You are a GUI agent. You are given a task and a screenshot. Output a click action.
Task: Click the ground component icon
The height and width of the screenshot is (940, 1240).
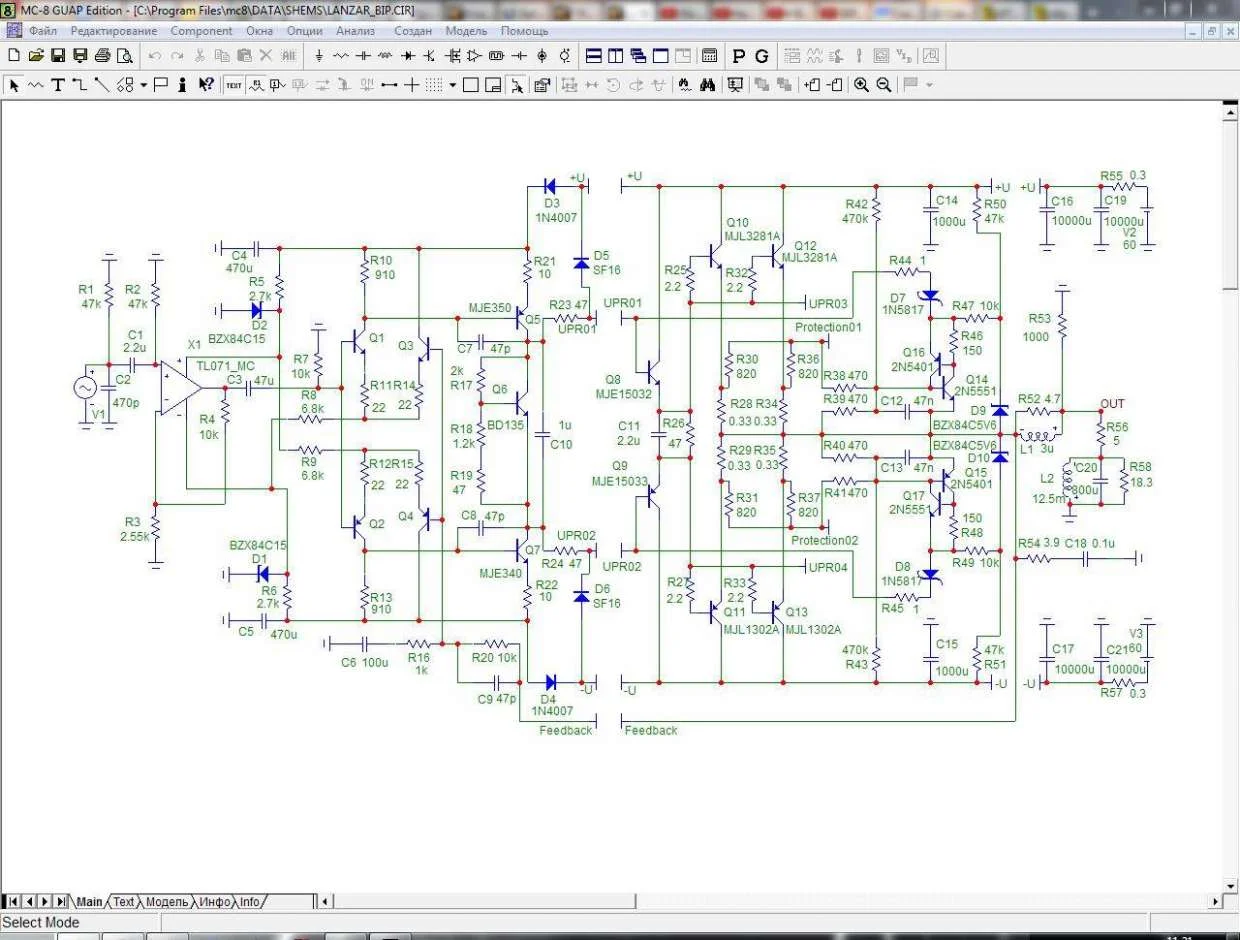(319, 56)
